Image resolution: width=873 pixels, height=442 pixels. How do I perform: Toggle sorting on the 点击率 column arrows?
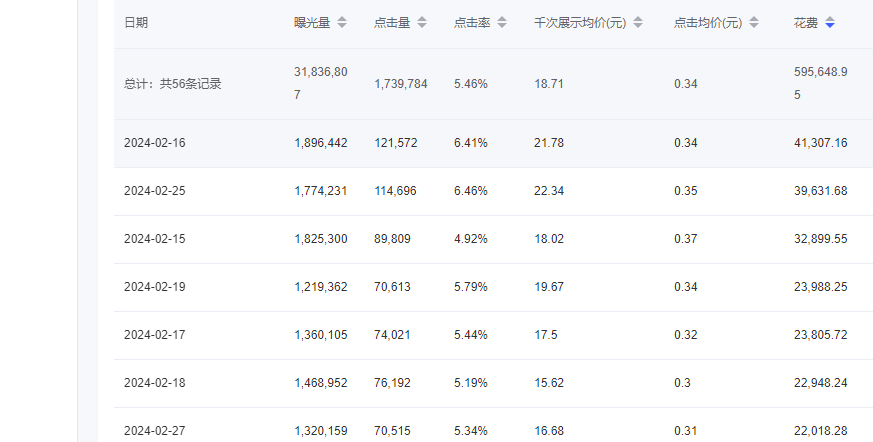[502, 23]
